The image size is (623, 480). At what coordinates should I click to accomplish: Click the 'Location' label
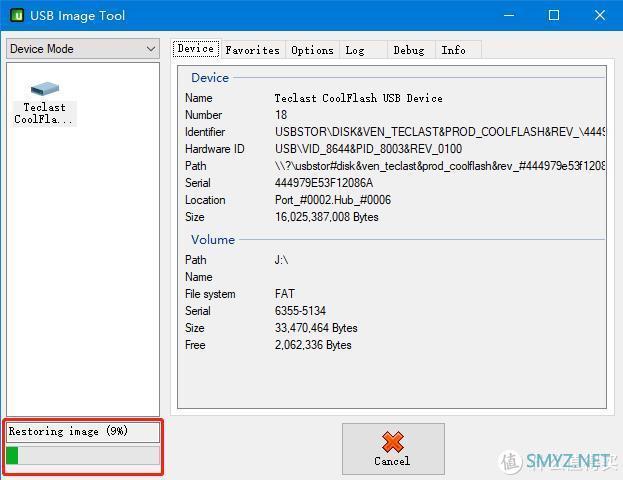click(x=205, y=199)
